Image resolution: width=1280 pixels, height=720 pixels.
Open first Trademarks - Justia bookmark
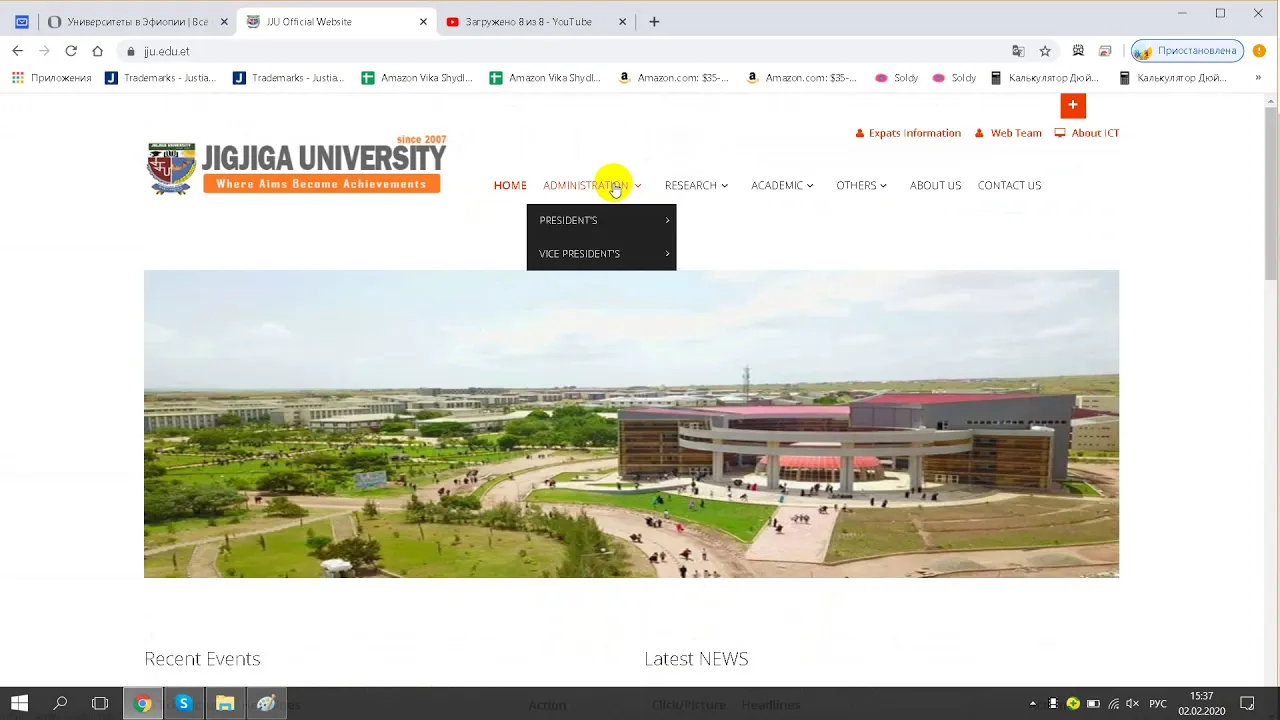point(160,78)
